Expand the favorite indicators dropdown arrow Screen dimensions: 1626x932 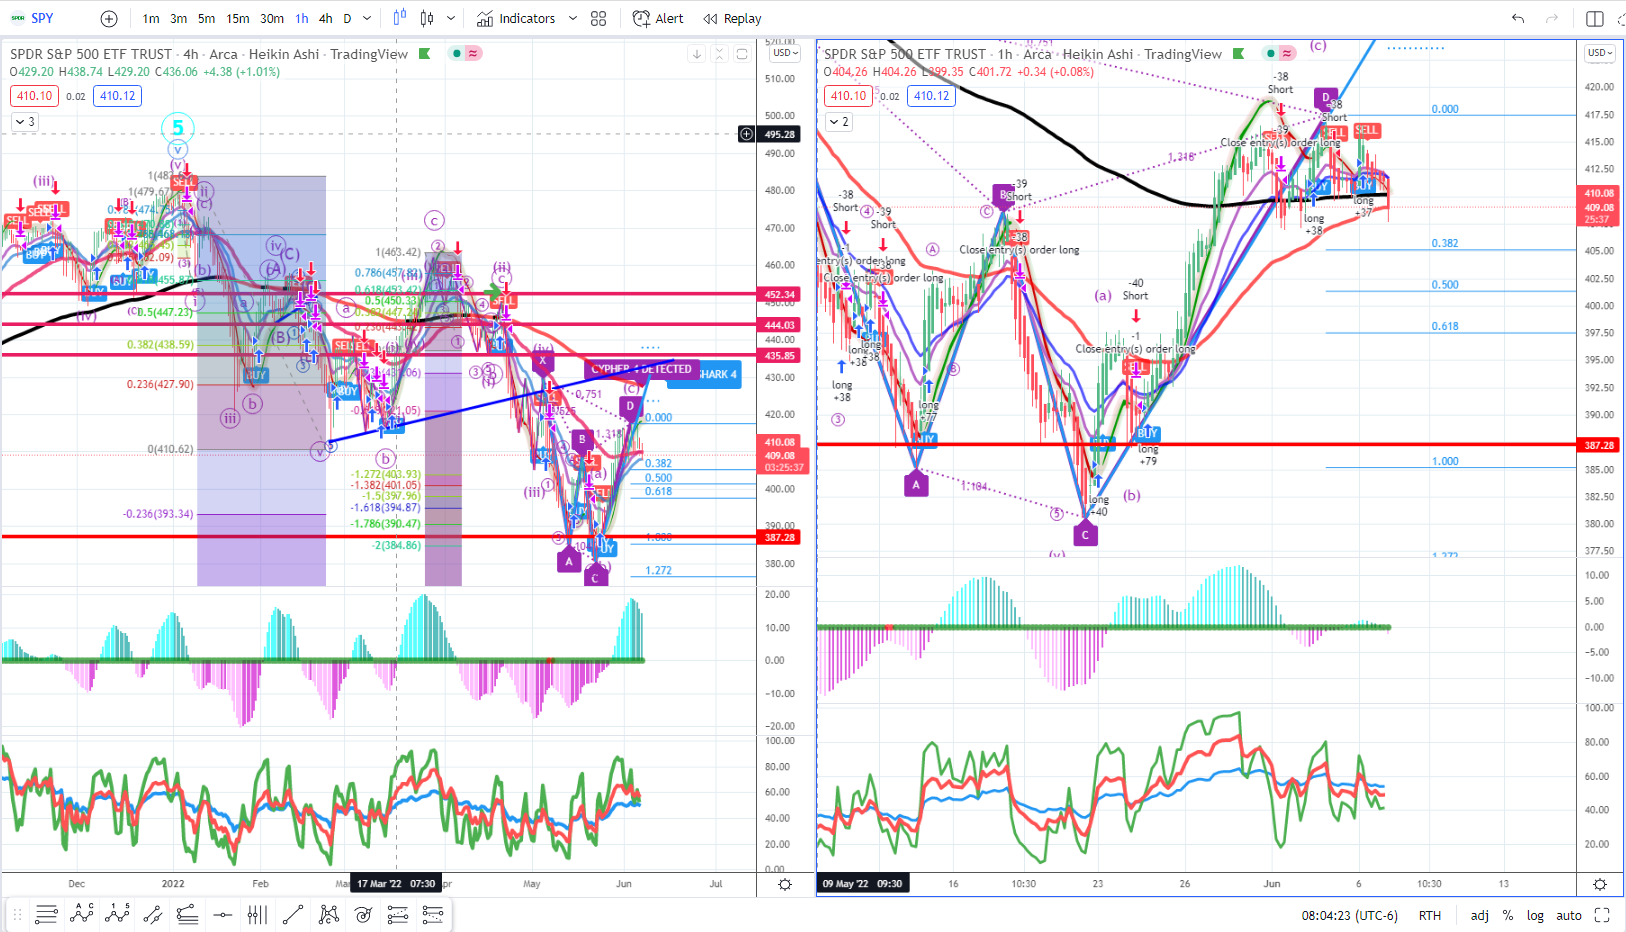tap(573, 18)
